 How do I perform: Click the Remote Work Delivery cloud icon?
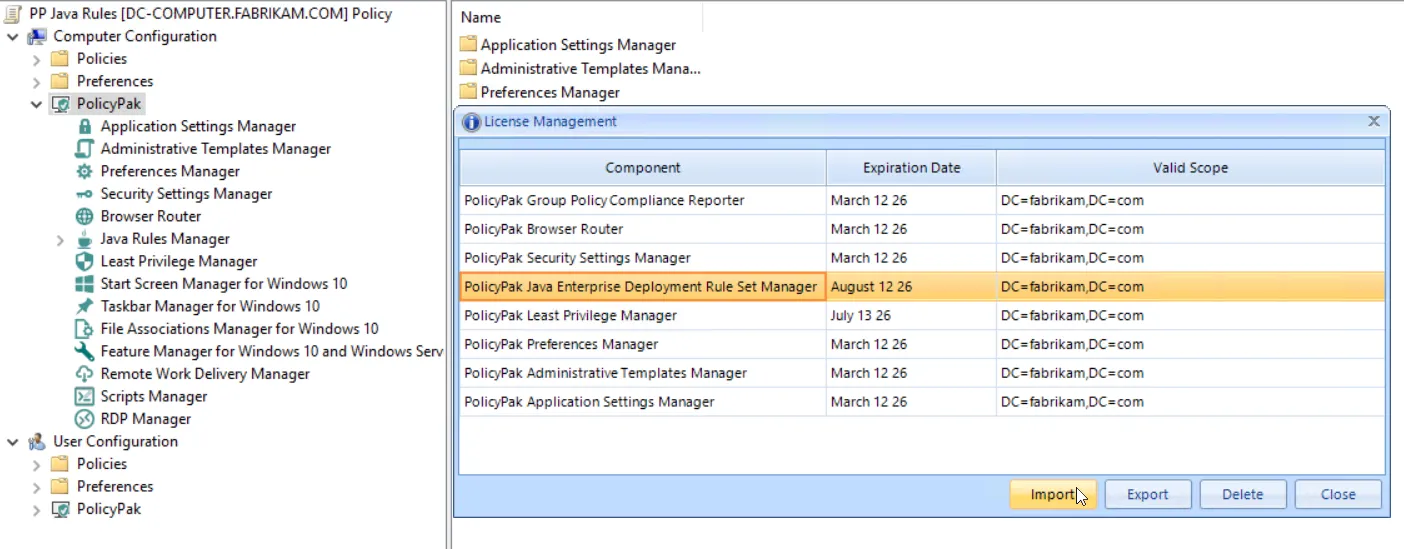(x=84, y=374)
